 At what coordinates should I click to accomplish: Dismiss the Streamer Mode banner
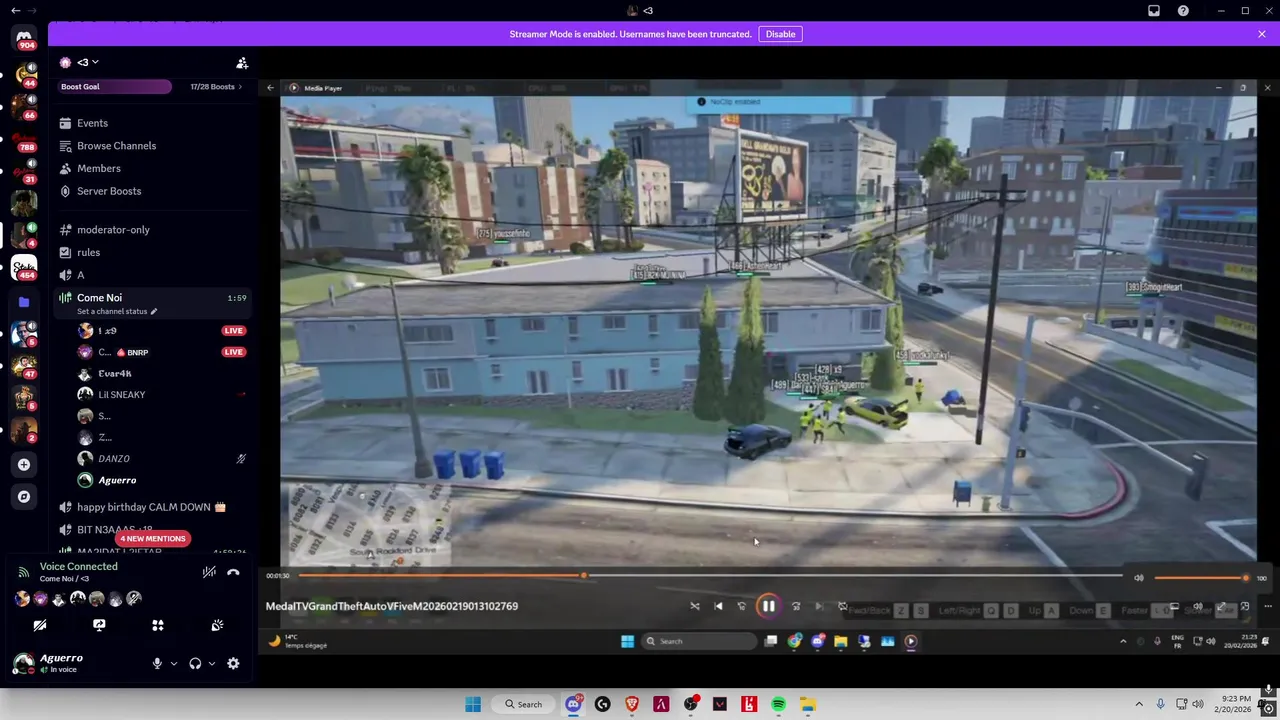[x=1262, y=34]
